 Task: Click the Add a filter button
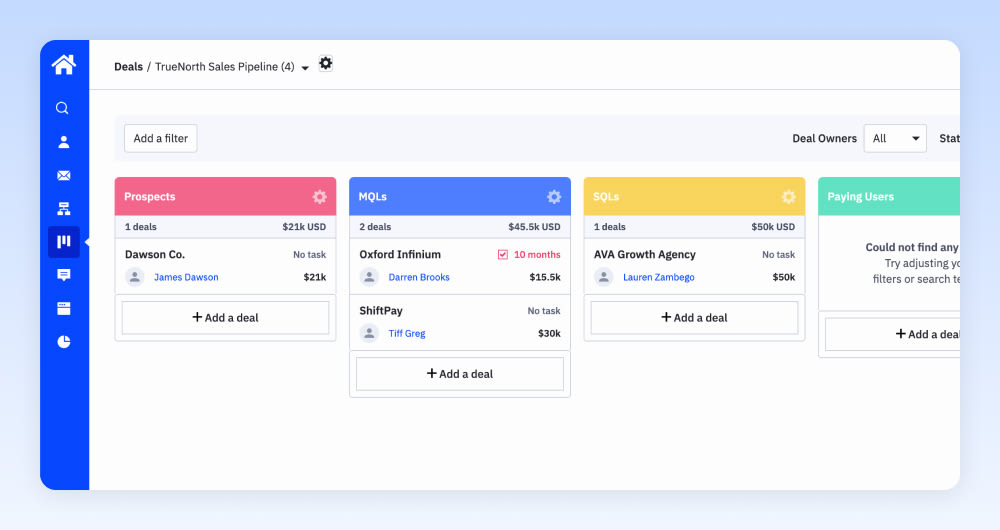(161, 138)
